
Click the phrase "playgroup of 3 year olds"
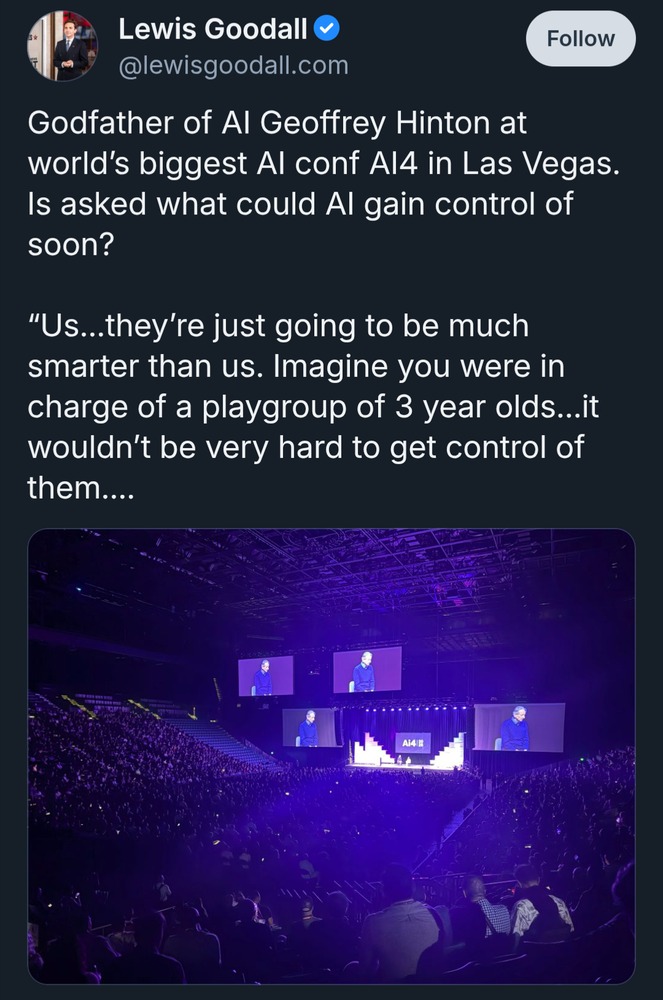(x=380, y=407)
